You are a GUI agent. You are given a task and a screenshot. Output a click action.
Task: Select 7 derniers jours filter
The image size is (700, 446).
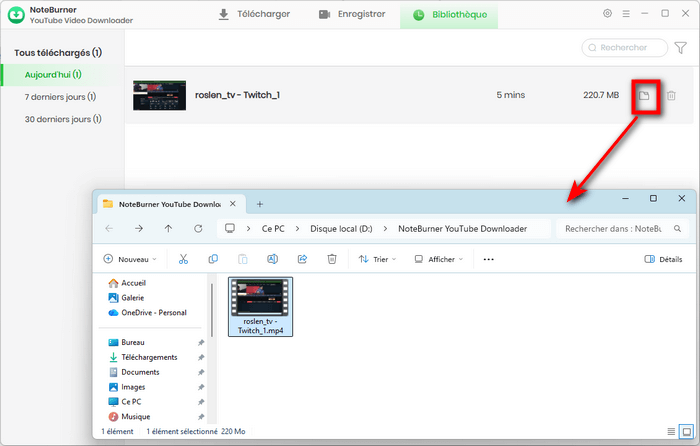[60, 97]
